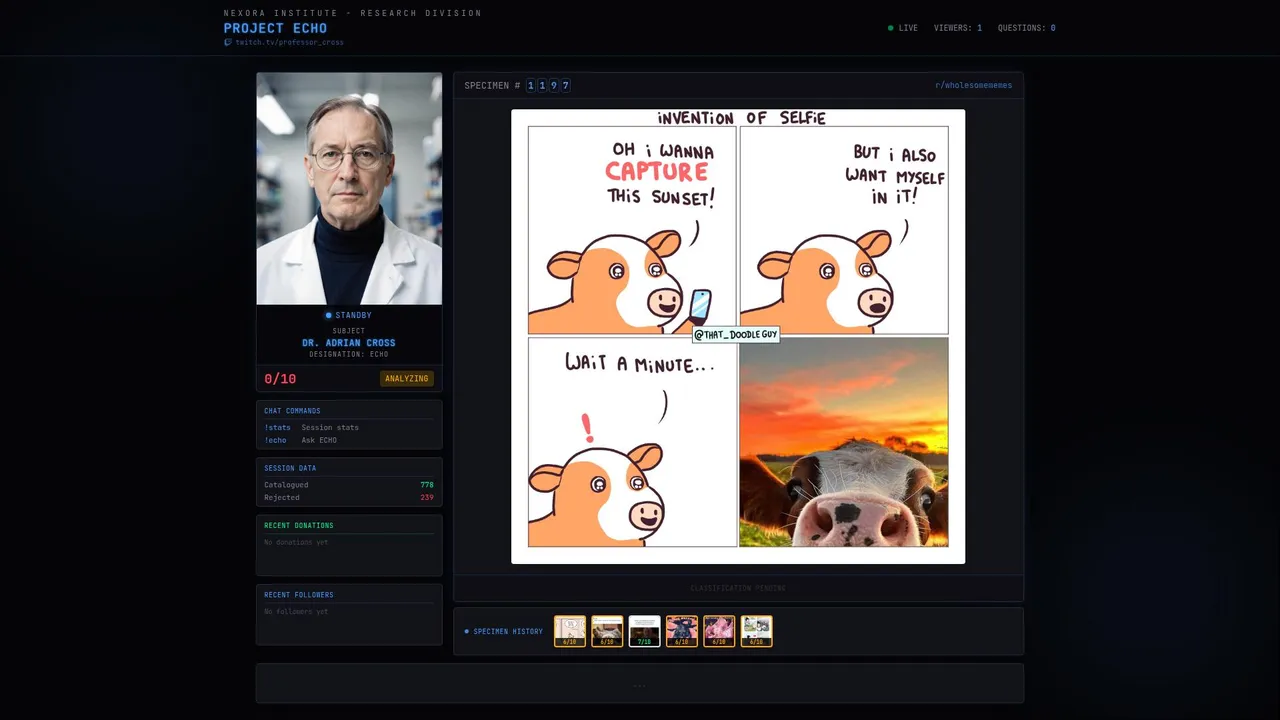Image resolution: width=1280 pixels, height=720 pixels.
Task: Open the r/wholesomememes source link
Action: coord(973,85)
